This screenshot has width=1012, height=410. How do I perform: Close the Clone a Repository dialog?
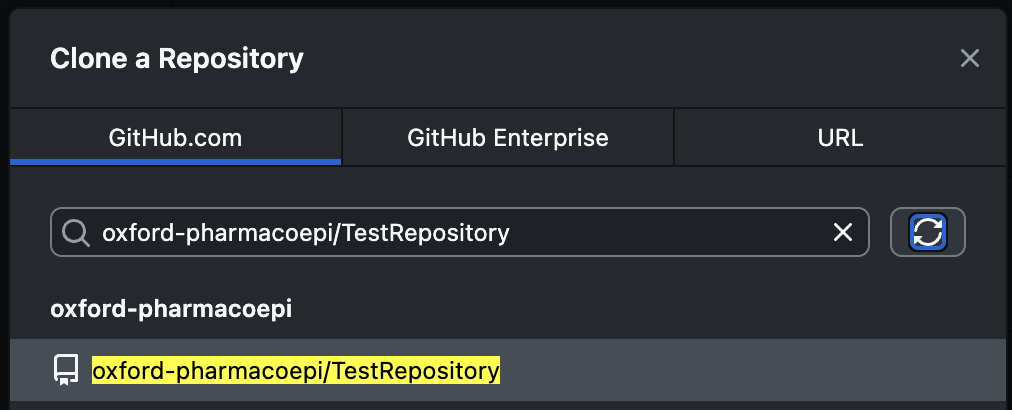click(x=969, y=58)
